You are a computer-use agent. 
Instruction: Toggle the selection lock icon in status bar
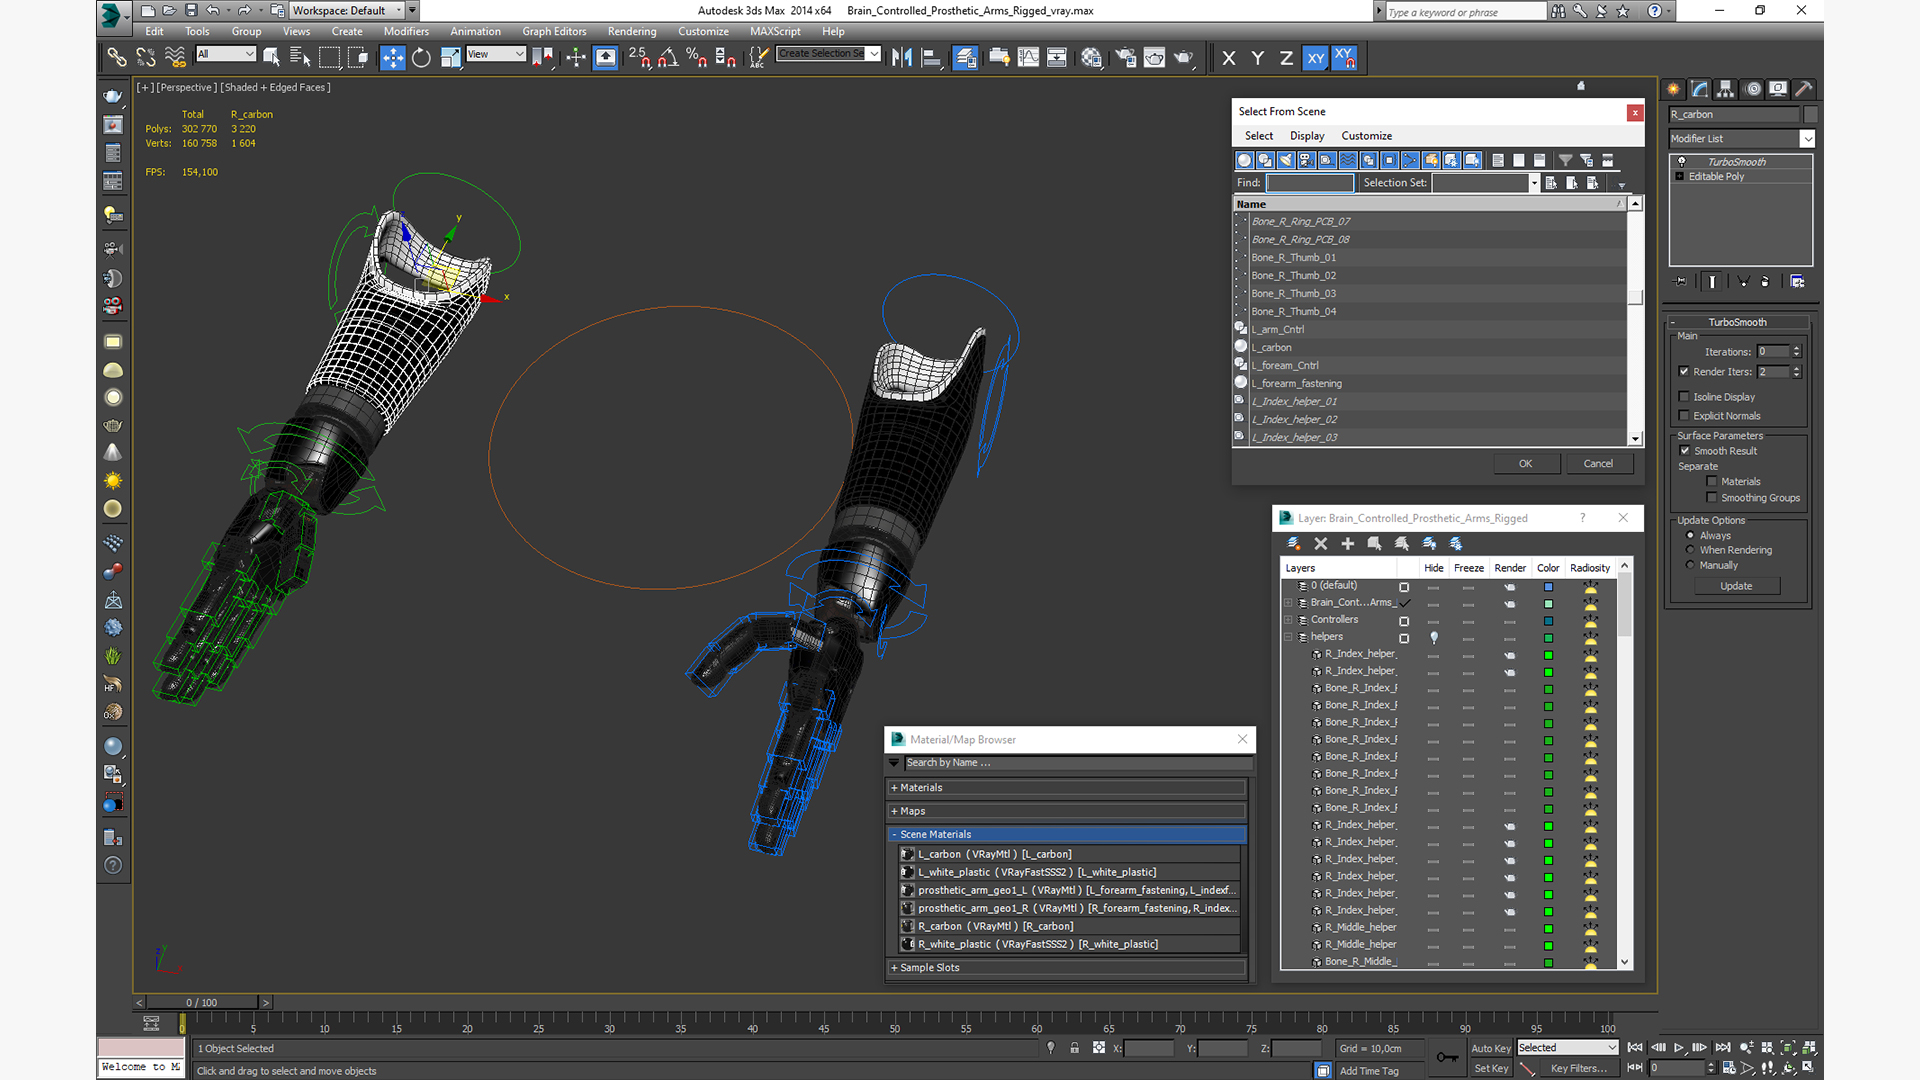tap(1074, 1048)
